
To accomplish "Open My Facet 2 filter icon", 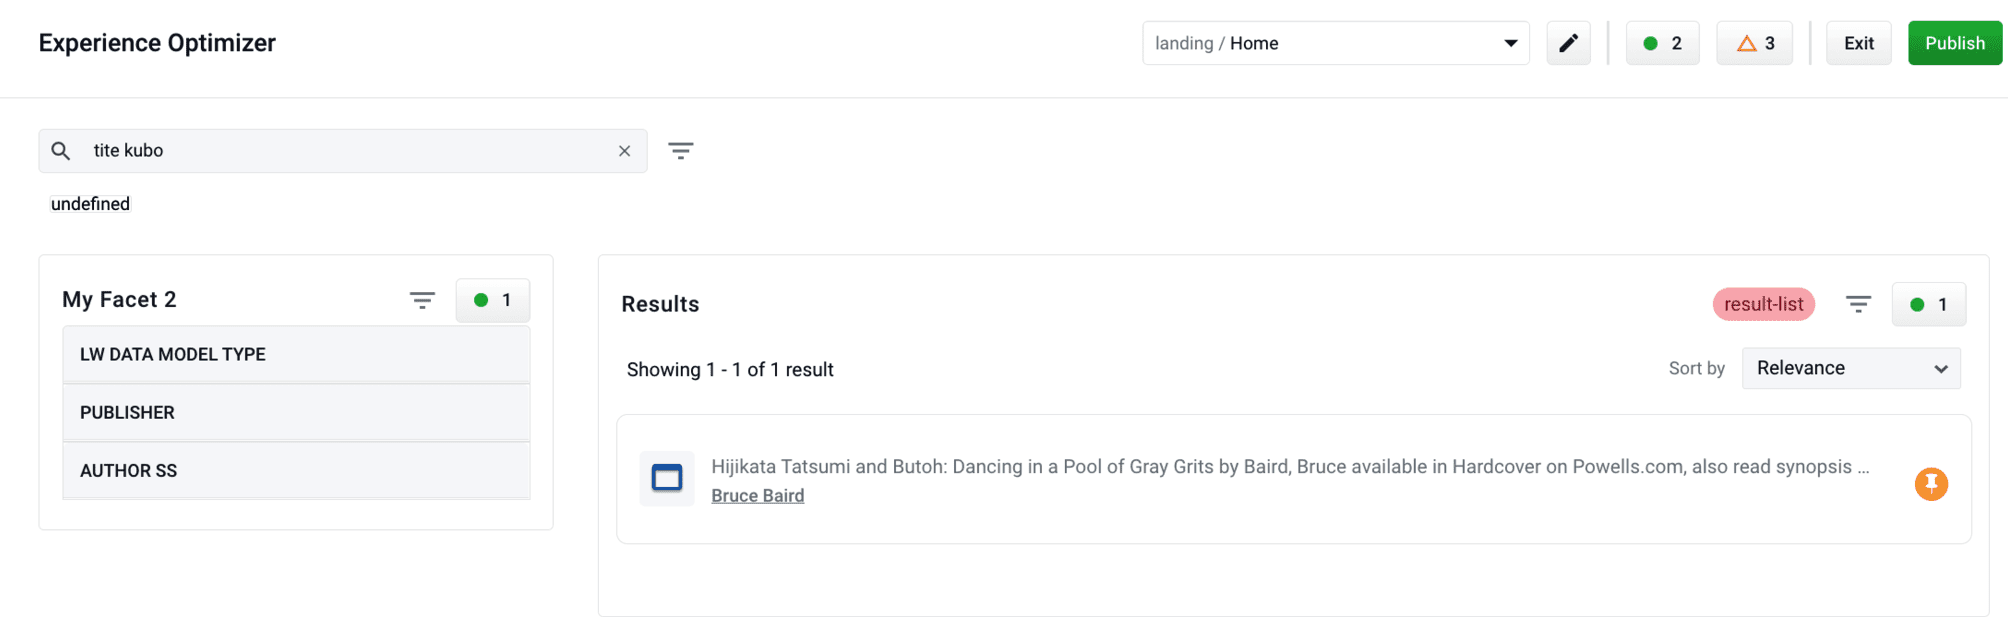I will (x=422, y=300).
